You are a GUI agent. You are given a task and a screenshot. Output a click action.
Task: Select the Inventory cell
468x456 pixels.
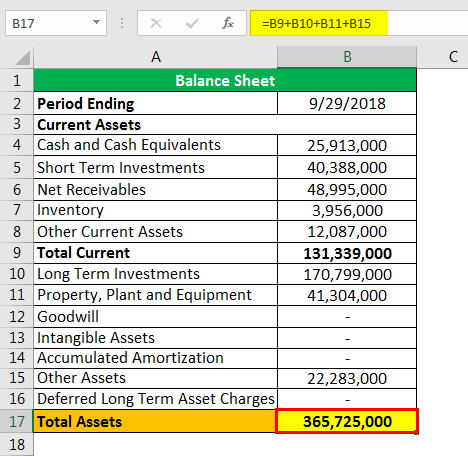click(x=155, y=210)
